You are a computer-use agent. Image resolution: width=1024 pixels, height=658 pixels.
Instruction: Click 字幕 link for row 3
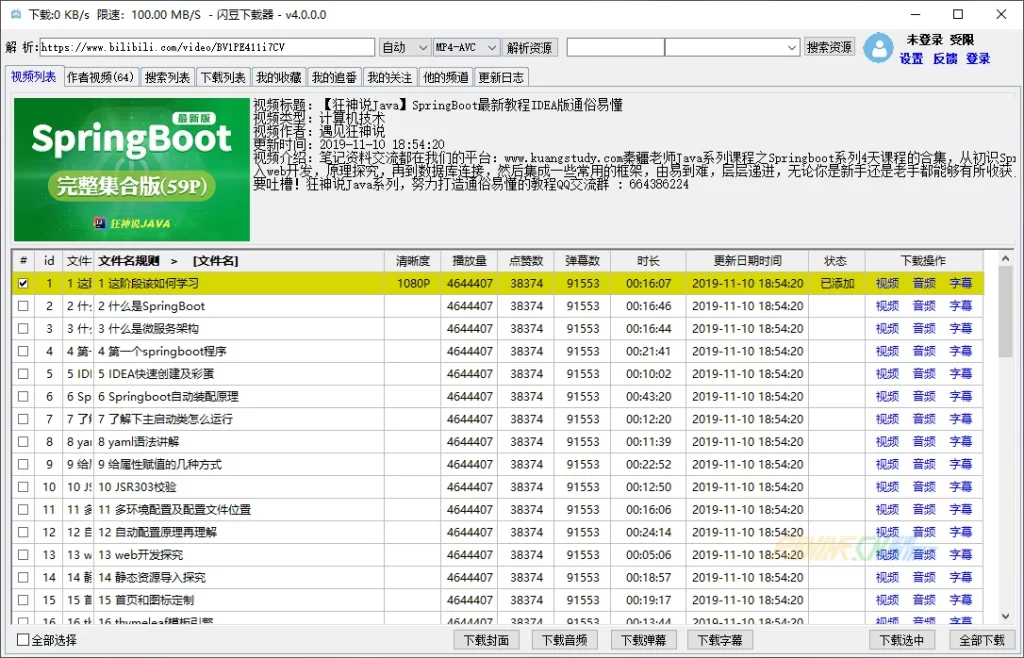point(960,329)
